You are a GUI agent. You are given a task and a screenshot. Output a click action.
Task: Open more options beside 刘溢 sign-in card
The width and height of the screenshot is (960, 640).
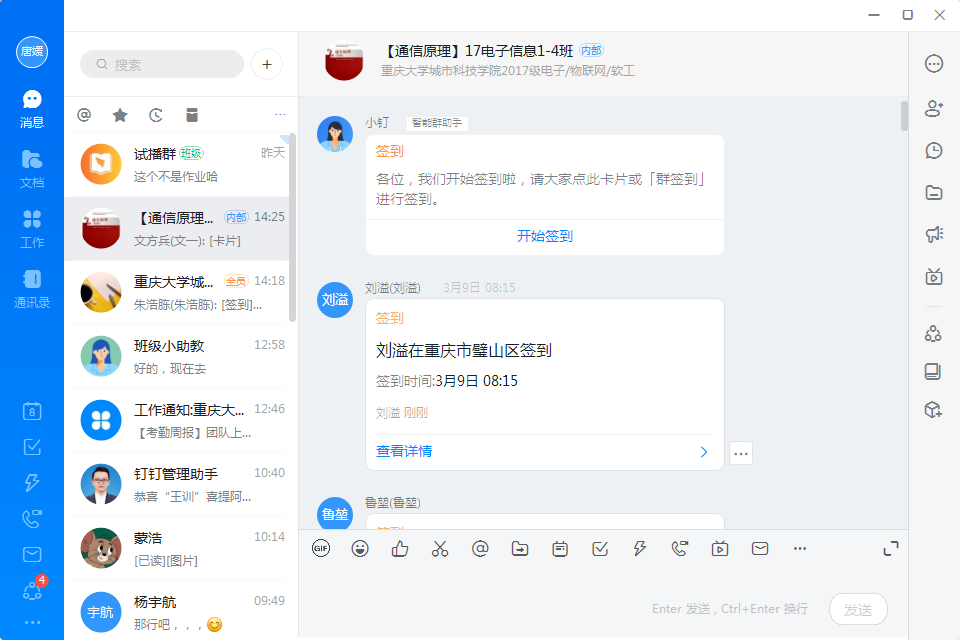pyautogui.click(x=741, y=453)
